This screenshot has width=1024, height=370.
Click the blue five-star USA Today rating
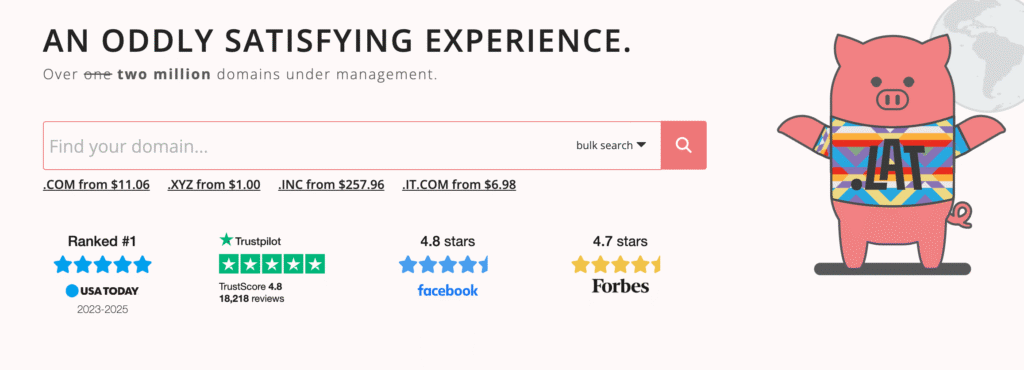point(103,264)
